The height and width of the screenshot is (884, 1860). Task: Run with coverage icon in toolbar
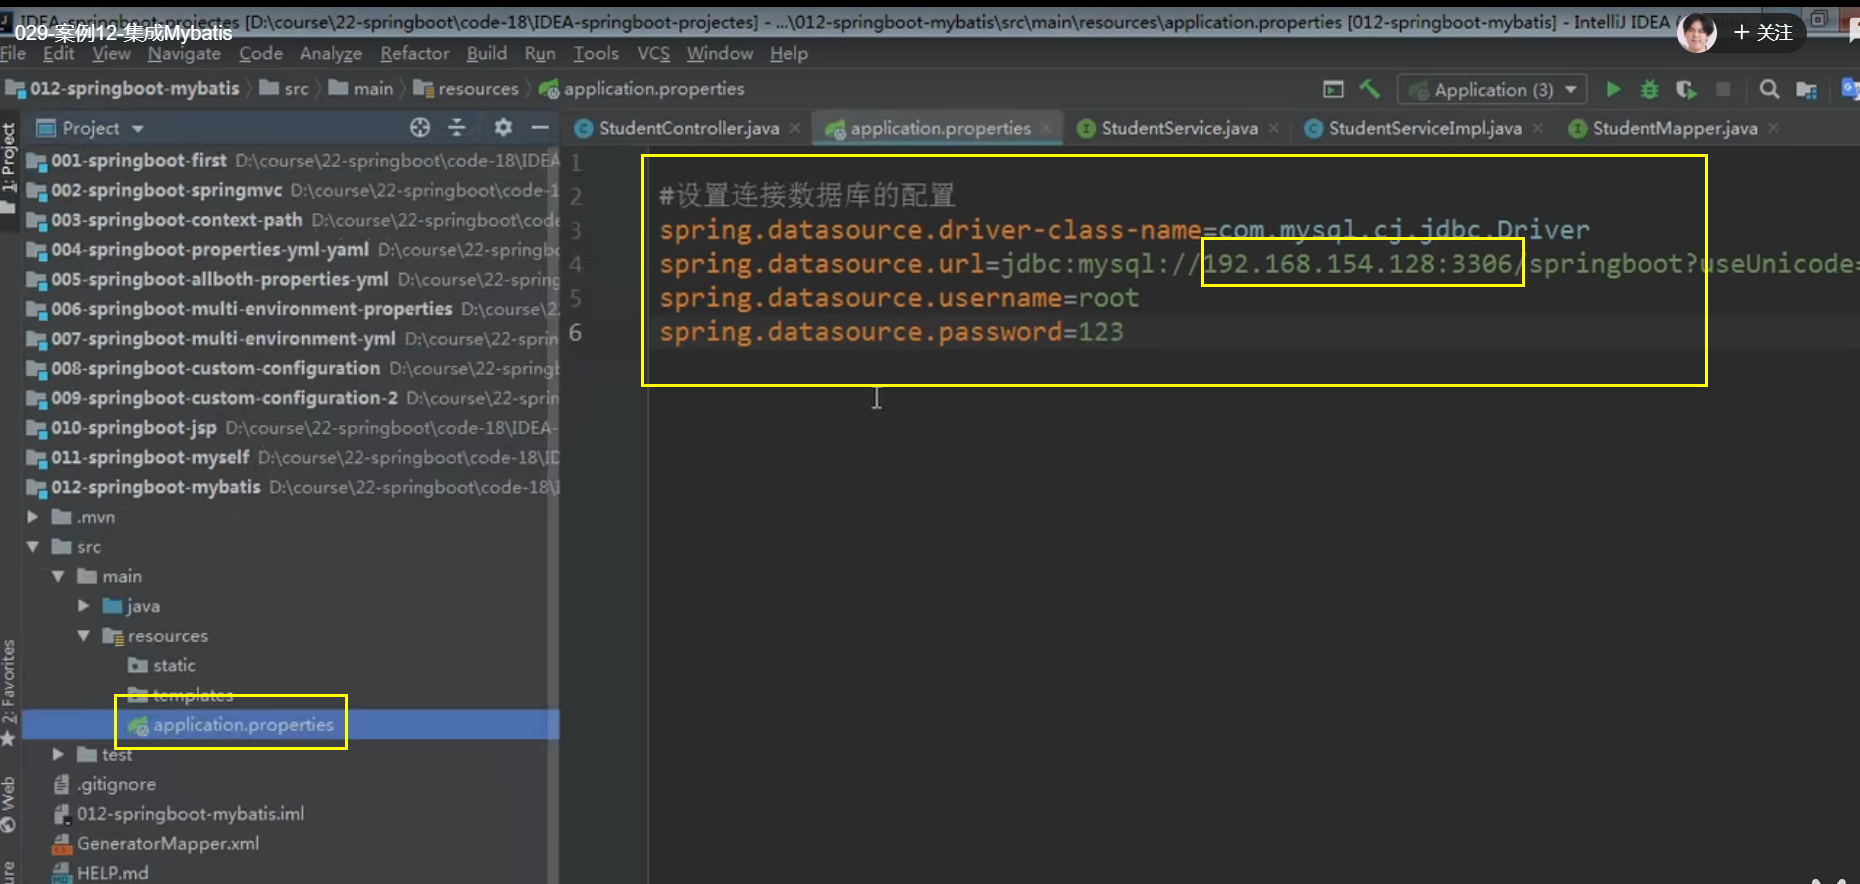1686,90
